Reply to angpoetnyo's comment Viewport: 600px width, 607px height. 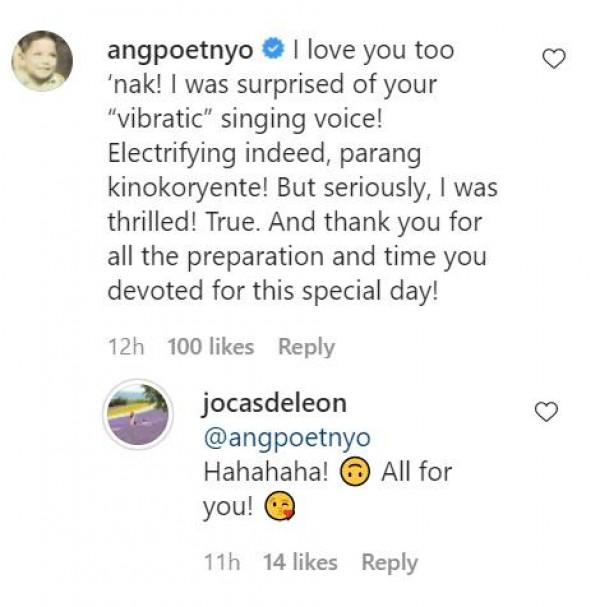pyautogui.click(x=306, y=347)
